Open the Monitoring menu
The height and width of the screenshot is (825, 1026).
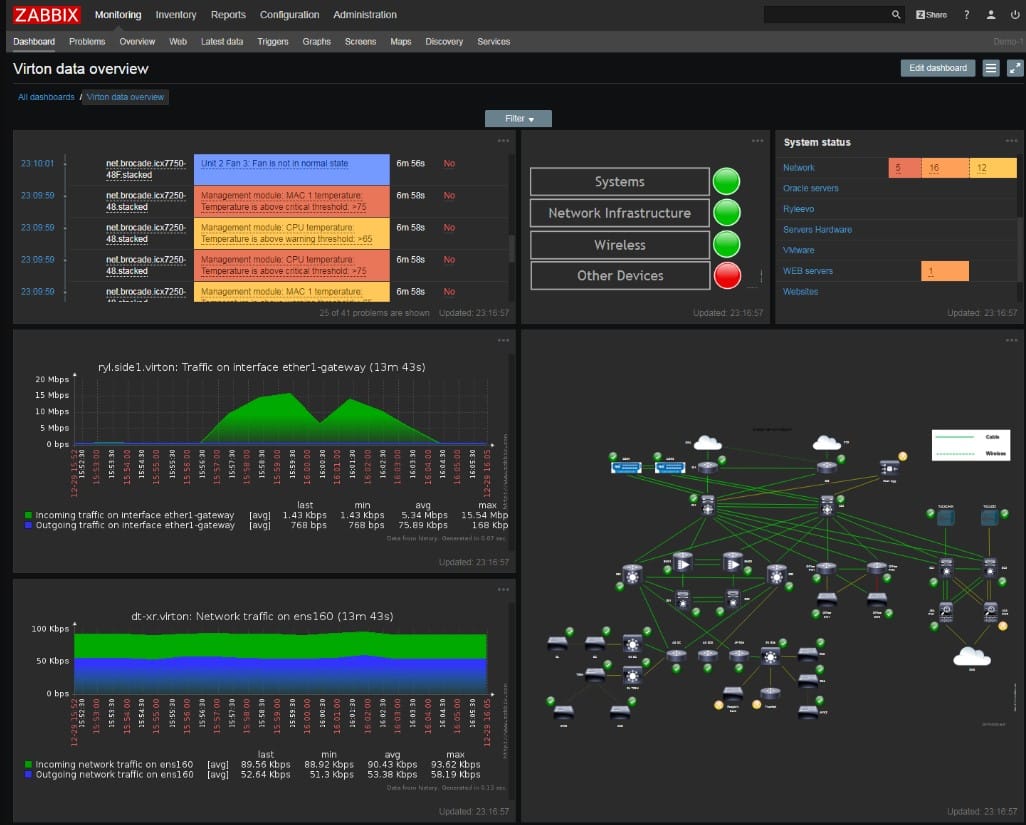118,14
